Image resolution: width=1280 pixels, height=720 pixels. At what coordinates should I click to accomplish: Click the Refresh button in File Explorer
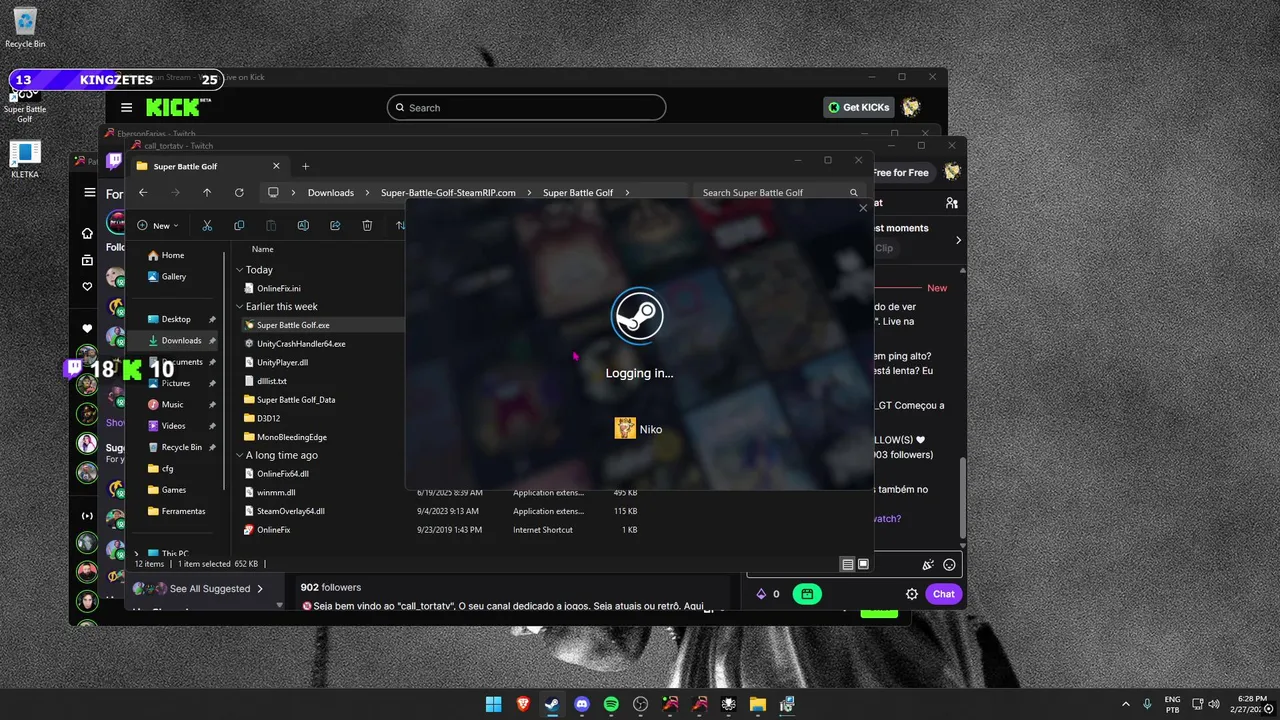(x=239, y=193)
